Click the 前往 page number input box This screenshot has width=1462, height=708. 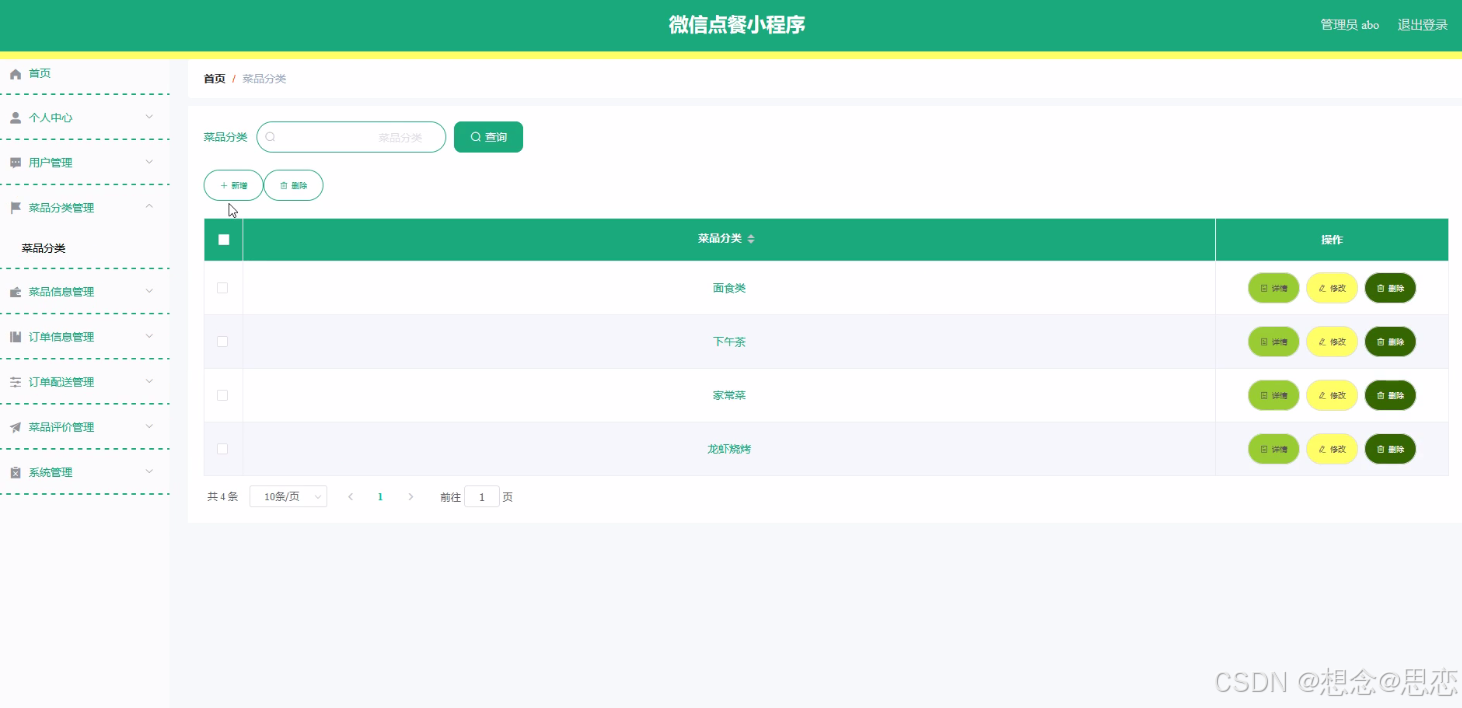tap(482, 497)
